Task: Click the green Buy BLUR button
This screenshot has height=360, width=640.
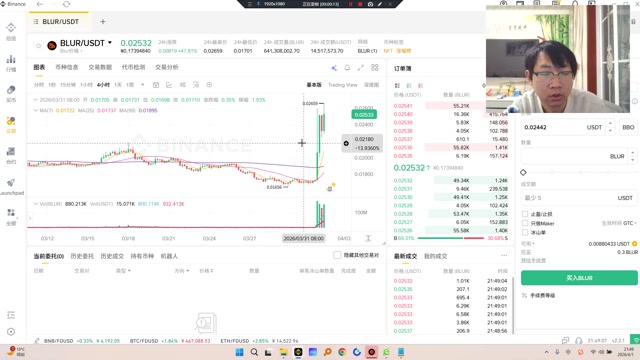Action: 579,278
